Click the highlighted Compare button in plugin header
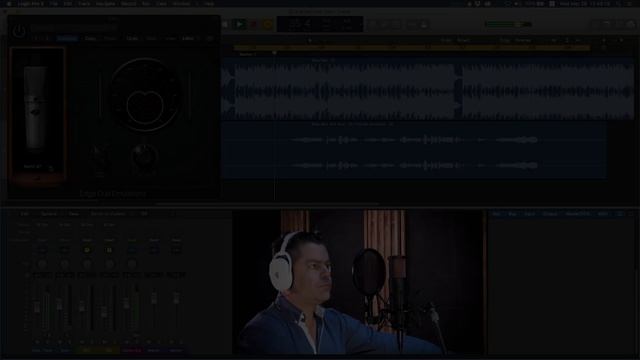Viewport: 640px width, 360px height. pyautogui.click(x=67, y=38)
